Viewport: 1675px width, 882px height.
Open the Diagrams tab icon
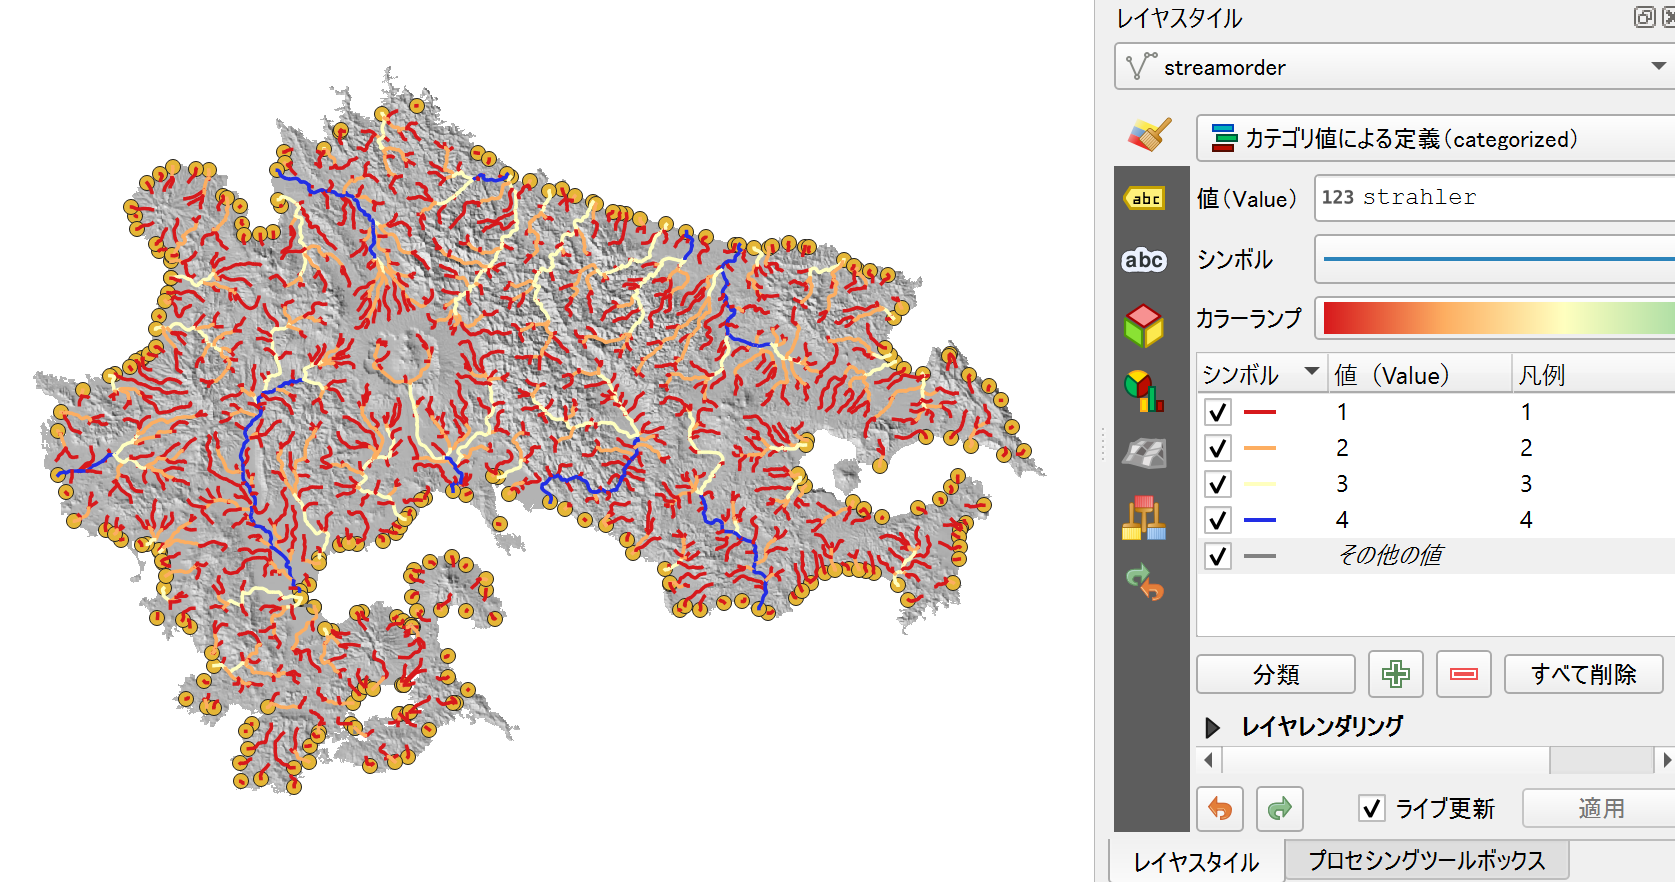[1144, 391]
